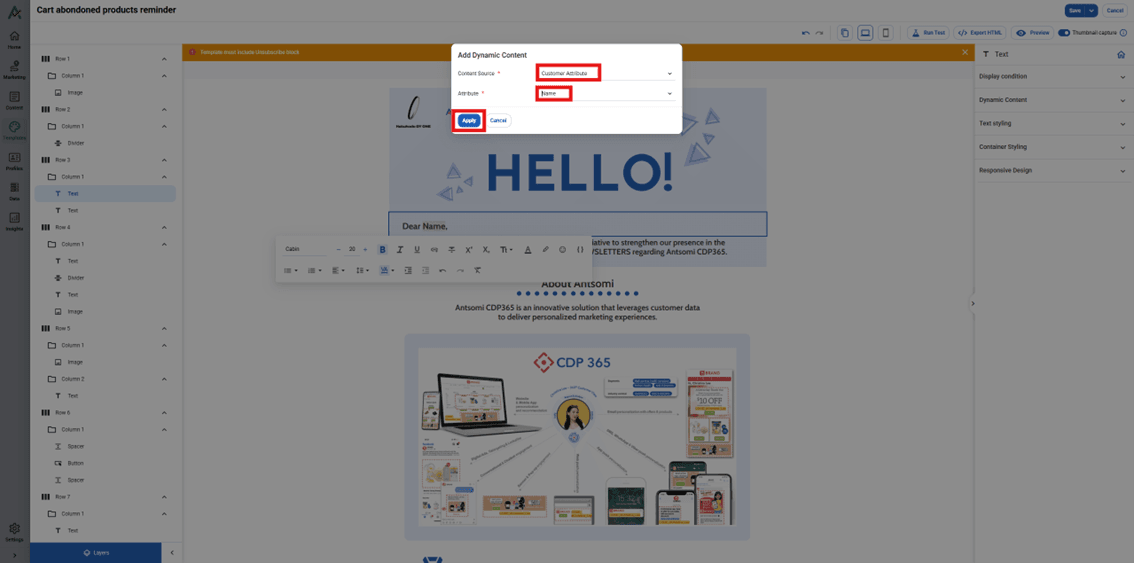The height and width of the screenshot is (563, 1134).
Task: Expand the Display condition section
Action: click(x=1052, y=76)
